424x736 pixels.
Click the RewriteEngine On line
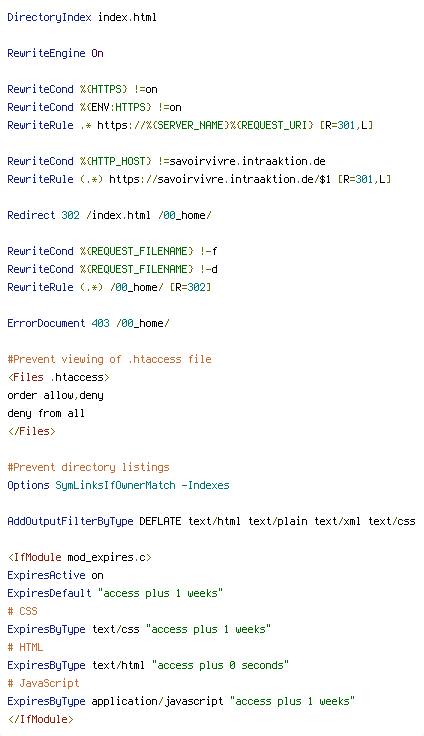point(55,53)
